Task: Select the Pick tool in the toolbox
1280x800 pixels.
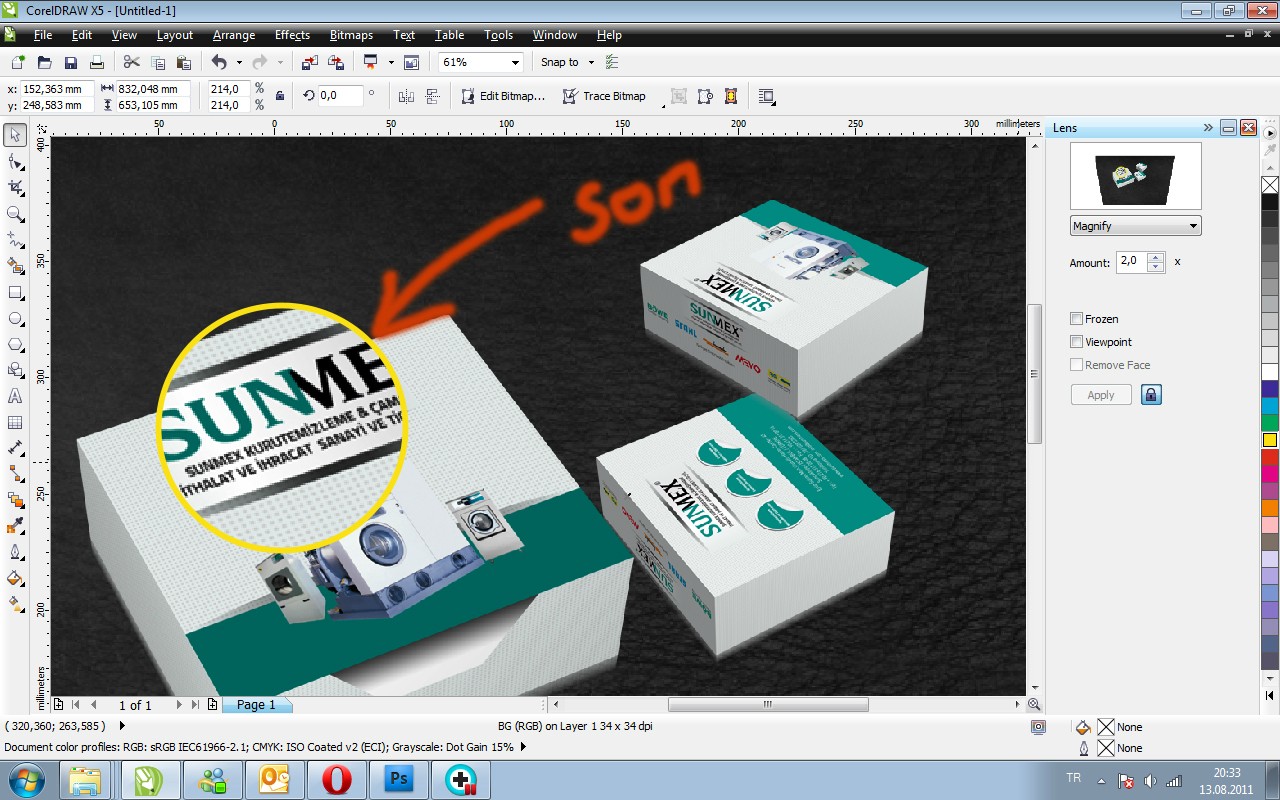Action: coord(15,135)
